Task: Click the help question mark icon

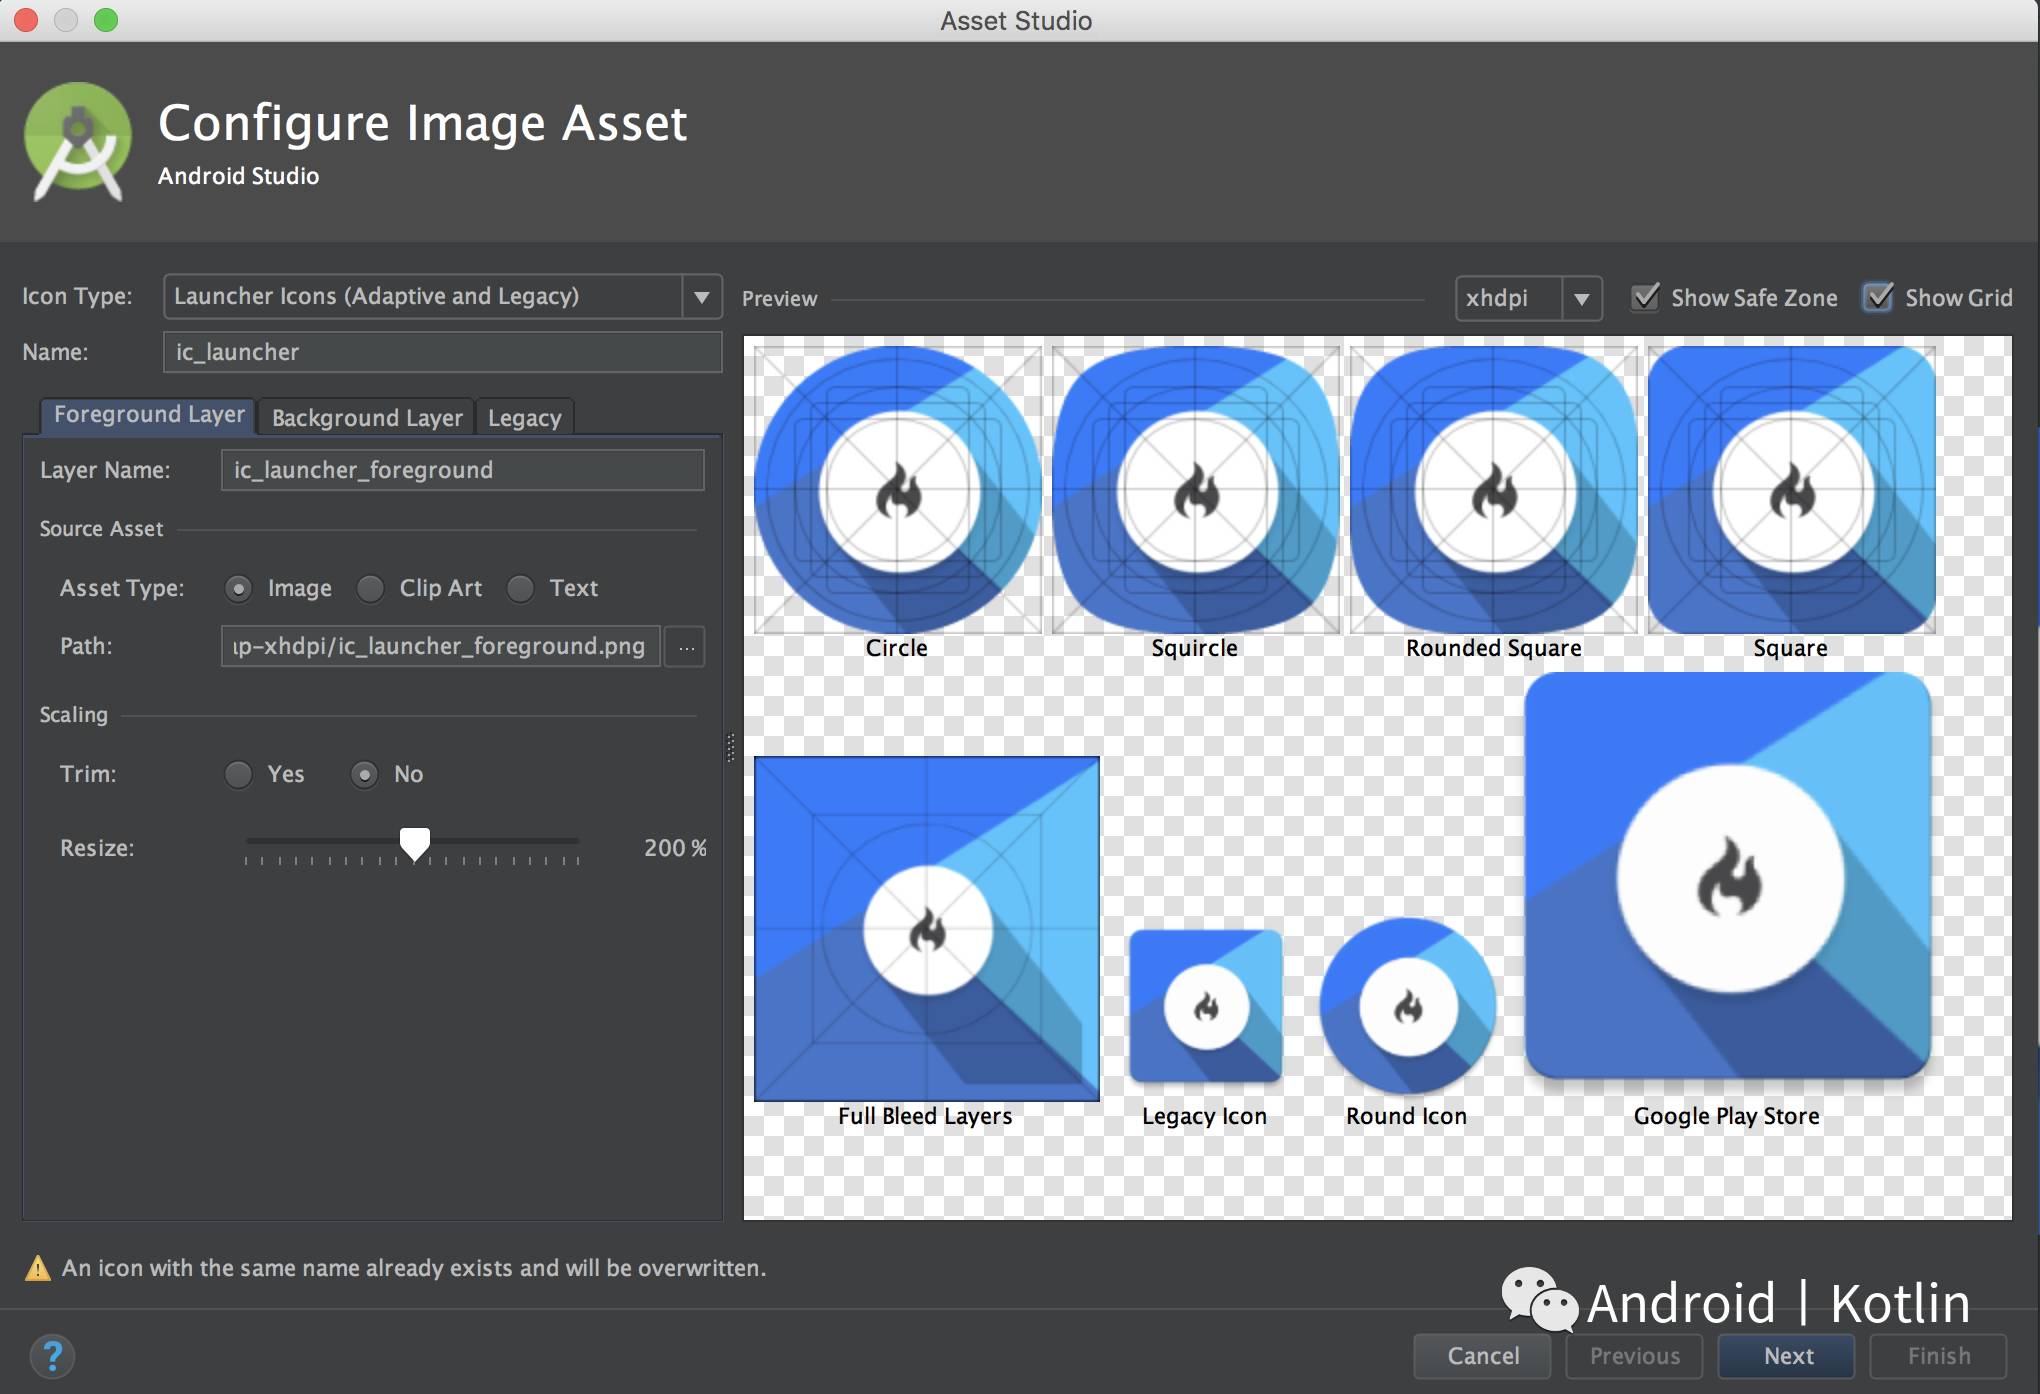Action: (x=52, y=1356)
